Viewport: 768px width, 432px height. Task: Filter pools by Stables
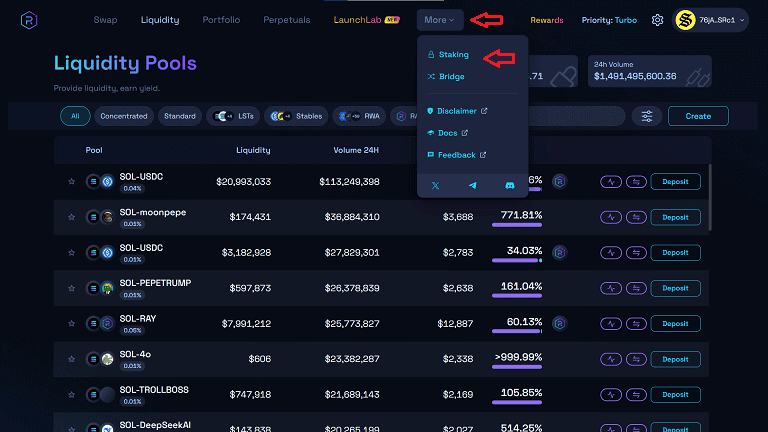[296, 116]
